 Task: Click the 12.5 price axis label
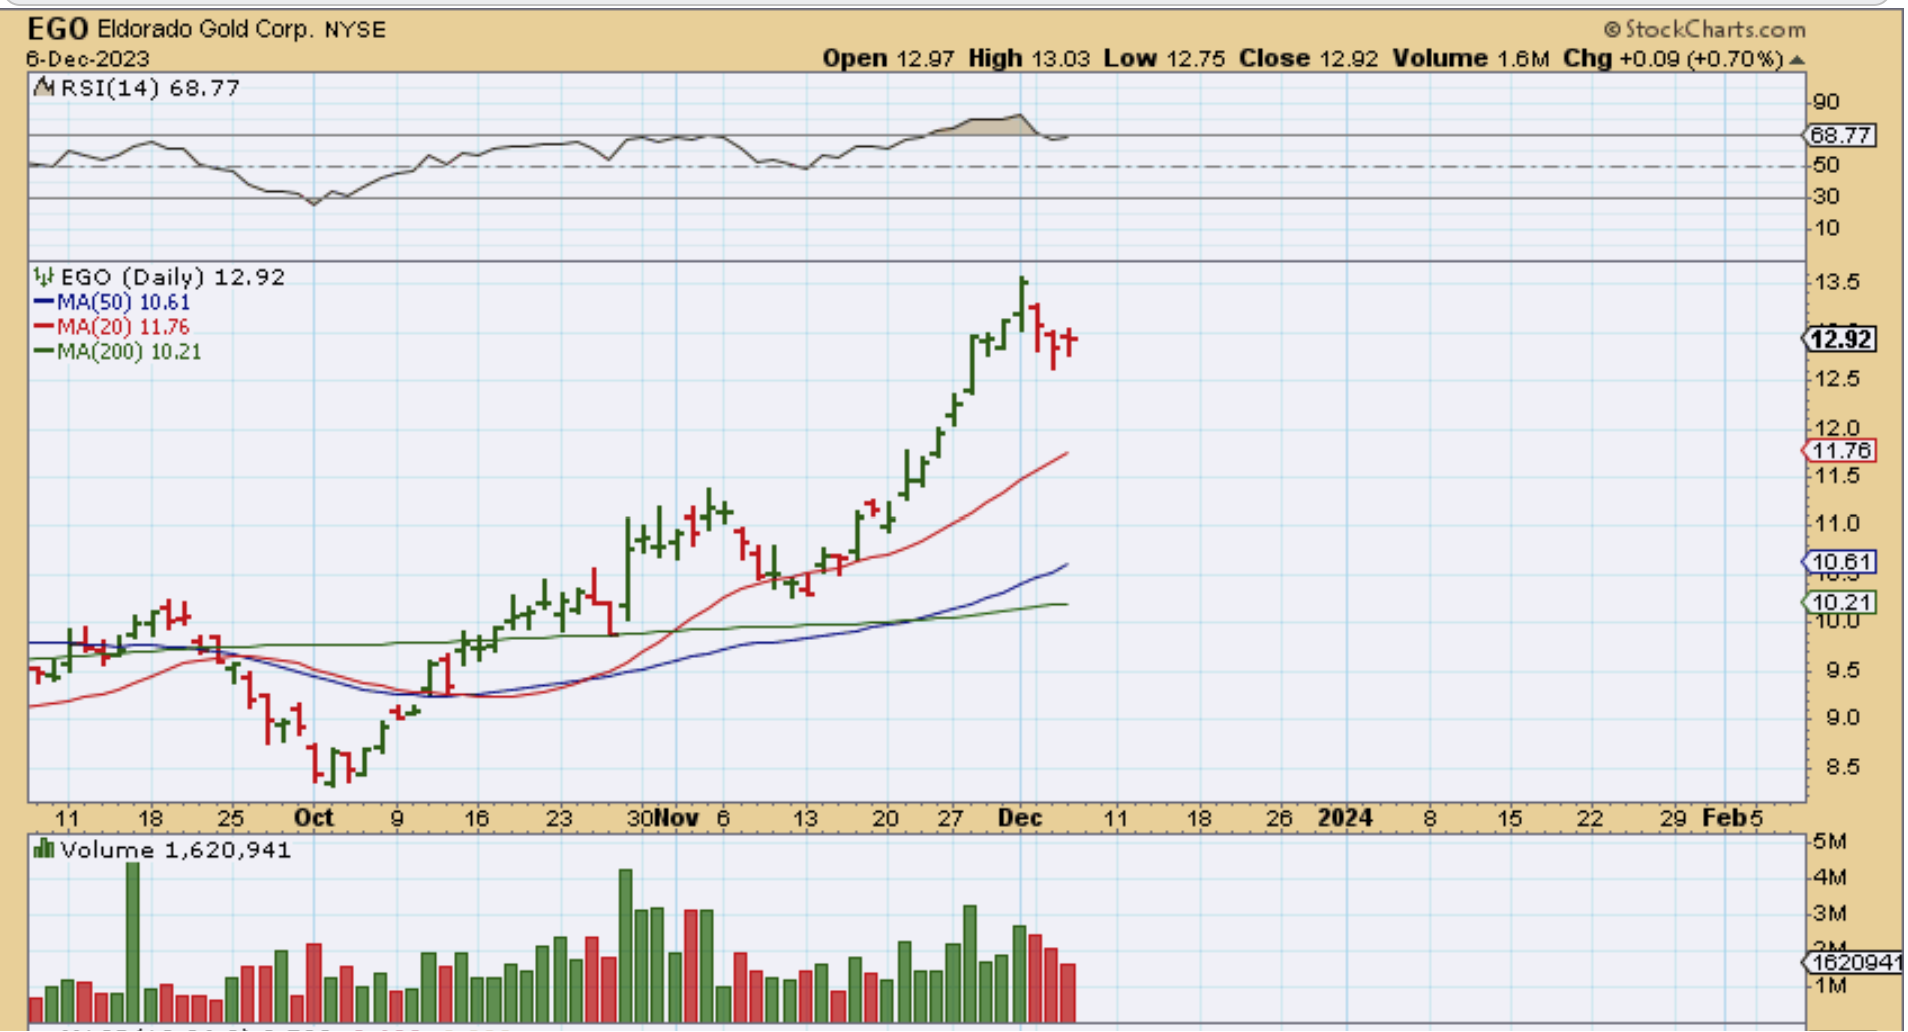pos(1837,379)
